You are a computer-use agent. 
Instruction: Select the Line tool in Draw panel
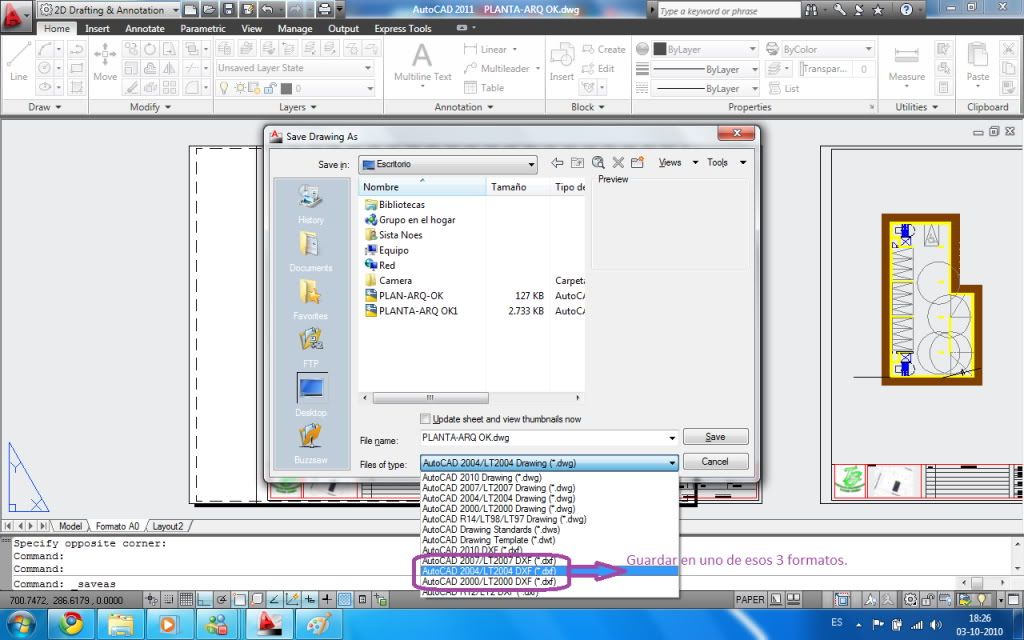(x=18, y=61)
